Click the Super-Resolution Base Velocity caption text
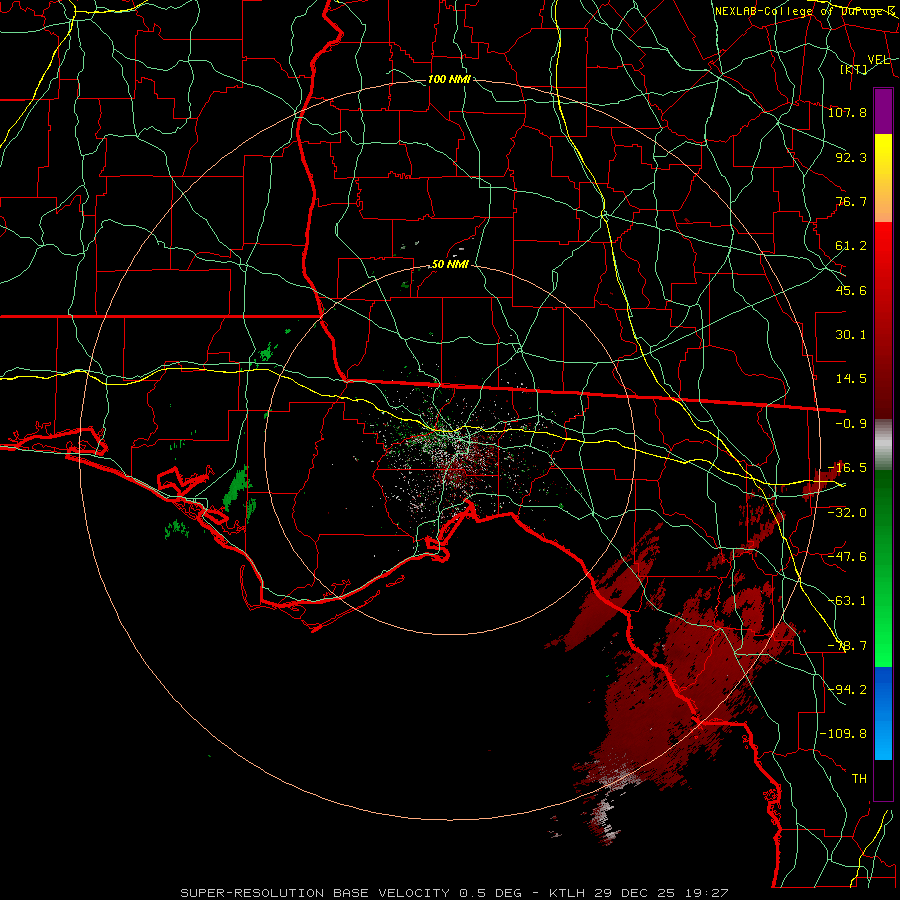 [x=455, y=893]
